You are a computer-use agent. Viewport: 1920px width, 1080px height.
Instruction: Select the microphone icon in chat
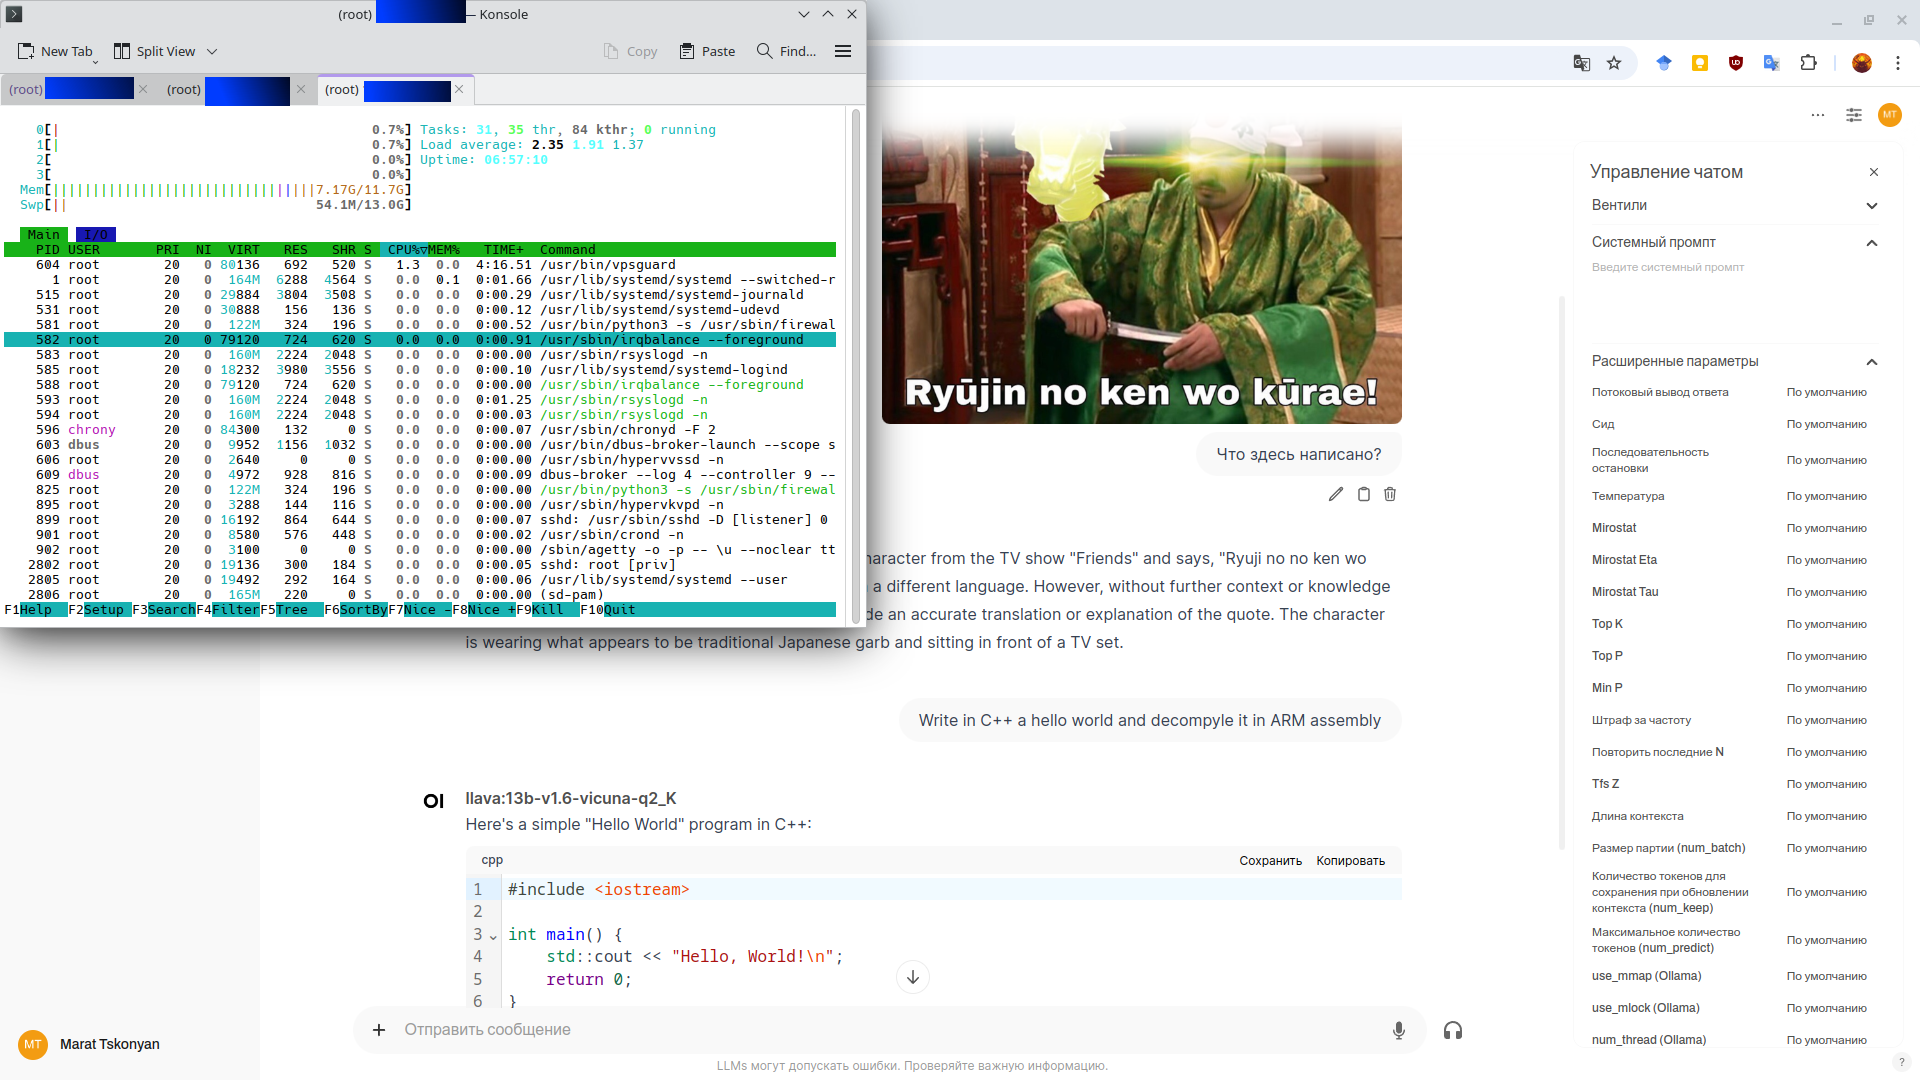1399,1030
